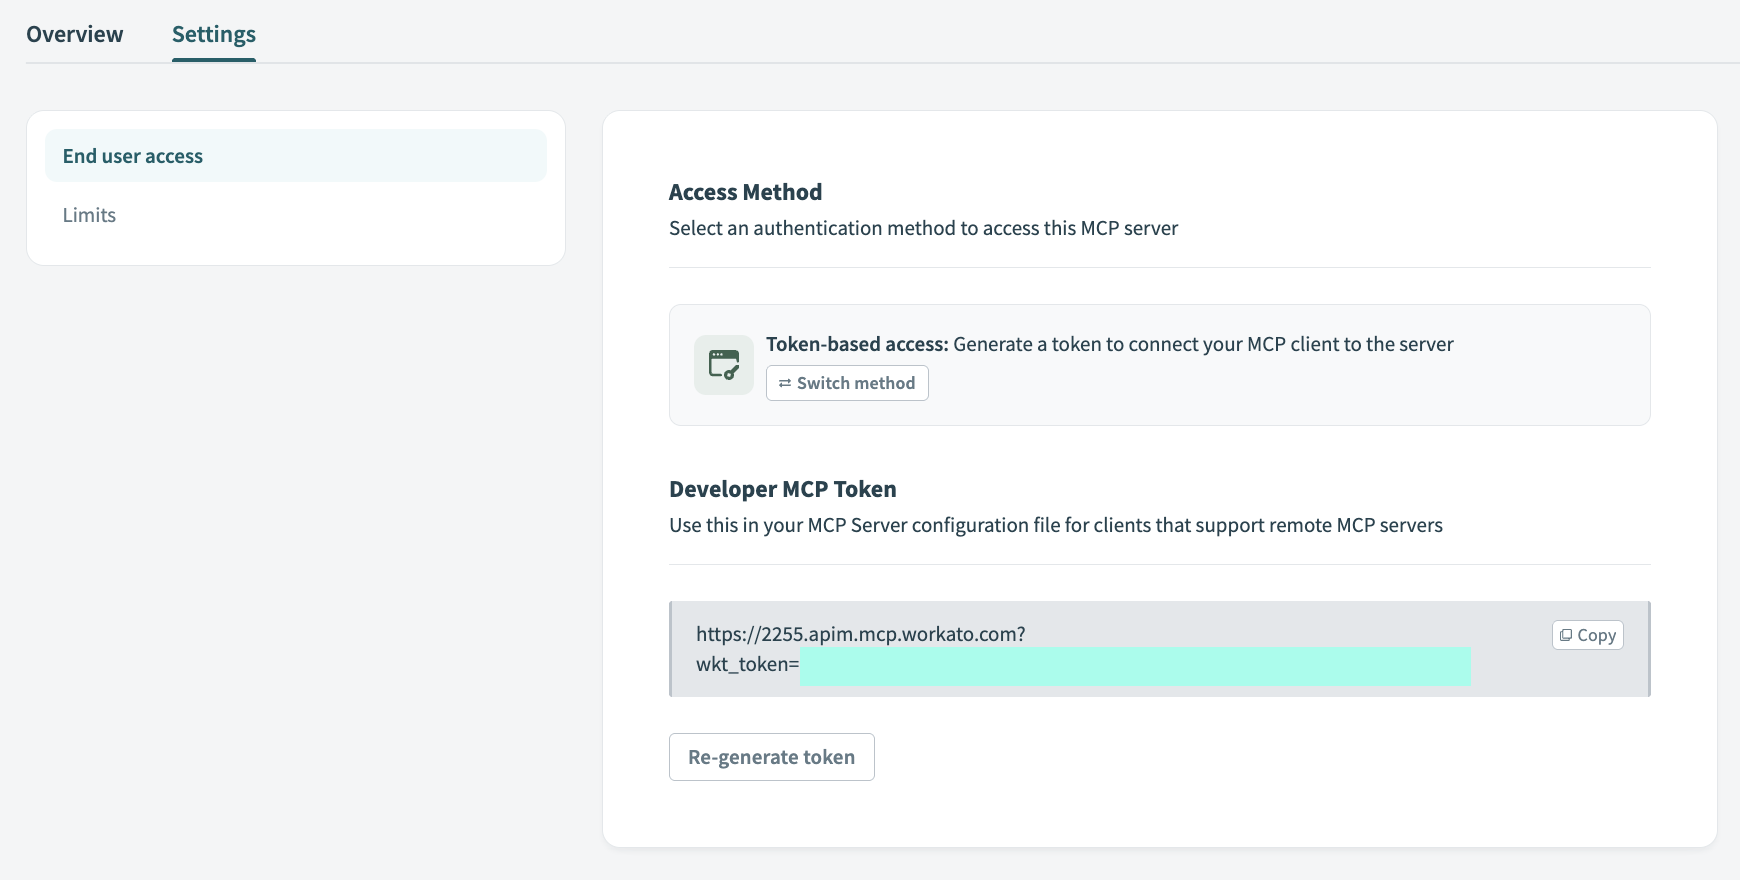Select the Settings tab
Viewport: 1740px width, 880px height.
[x=214, y=34]
